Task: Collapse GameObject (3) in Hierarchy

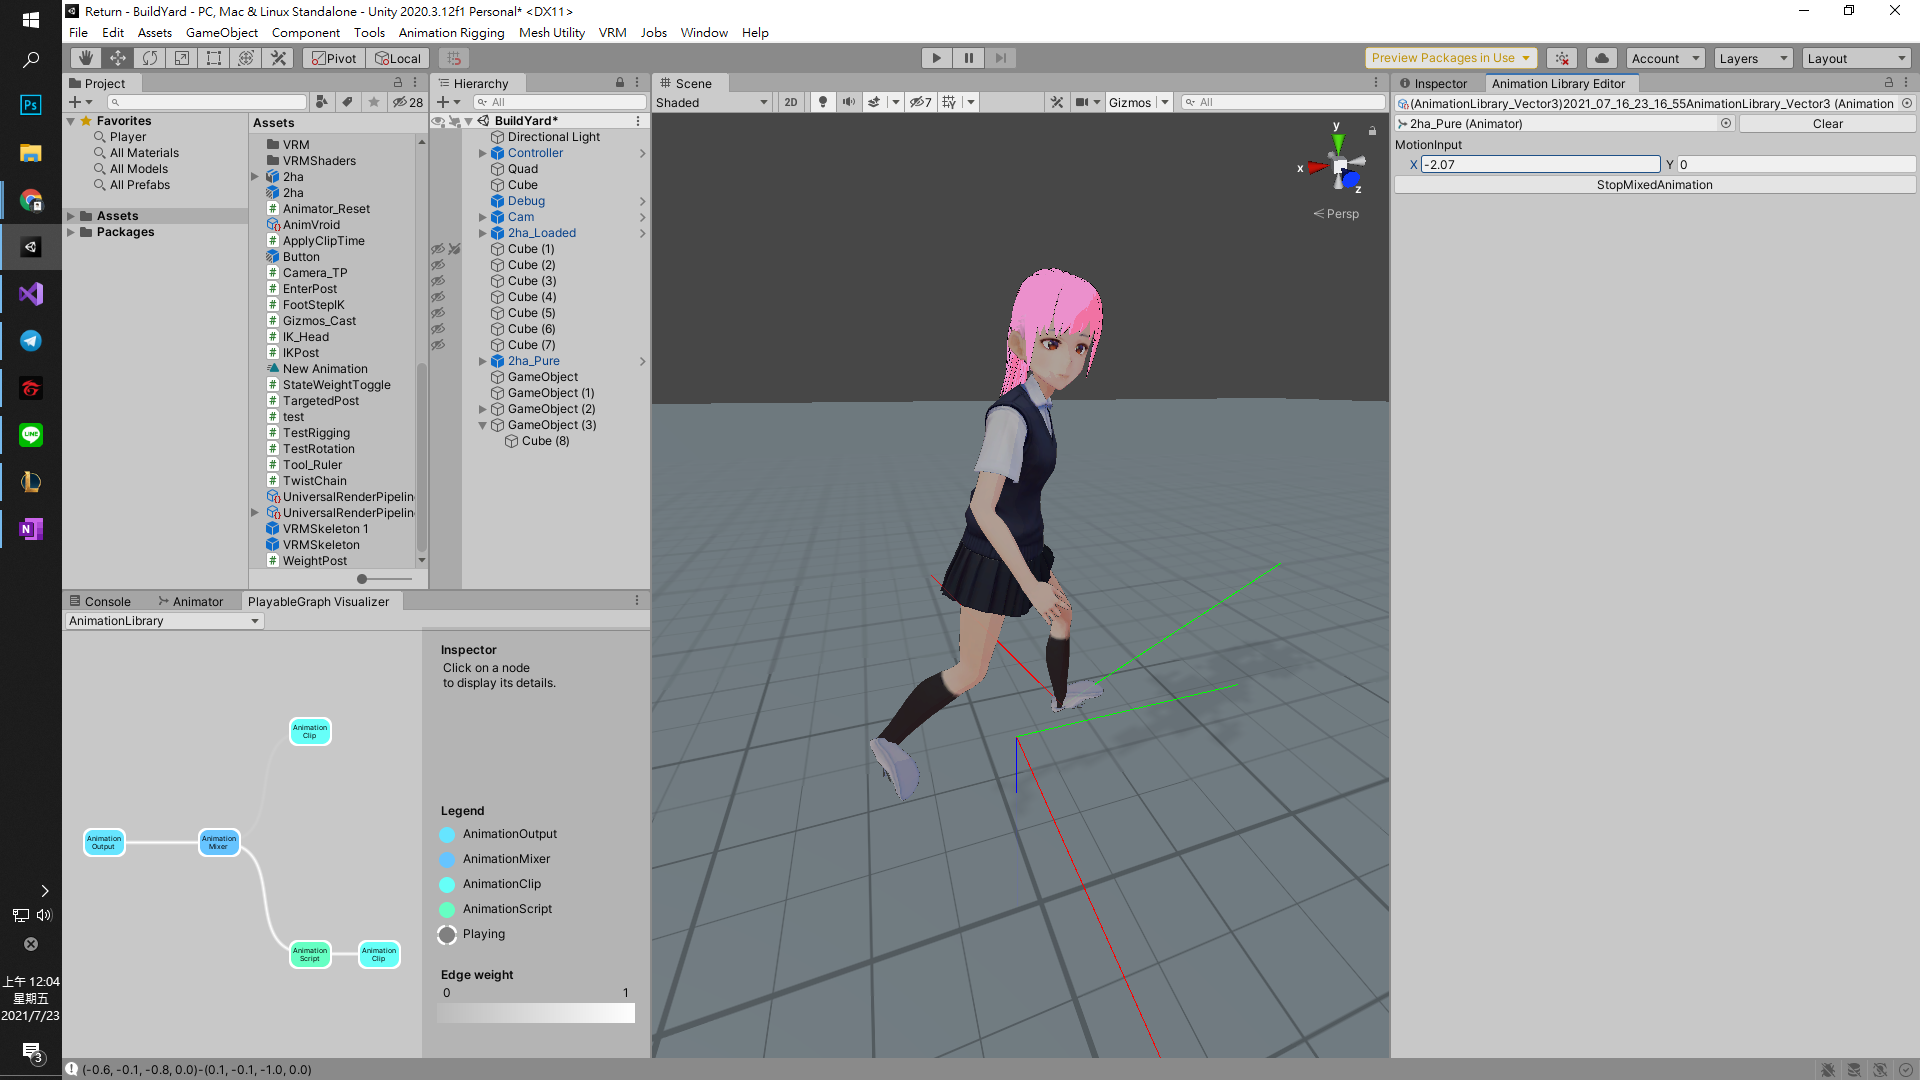Action: coord(482,425)
